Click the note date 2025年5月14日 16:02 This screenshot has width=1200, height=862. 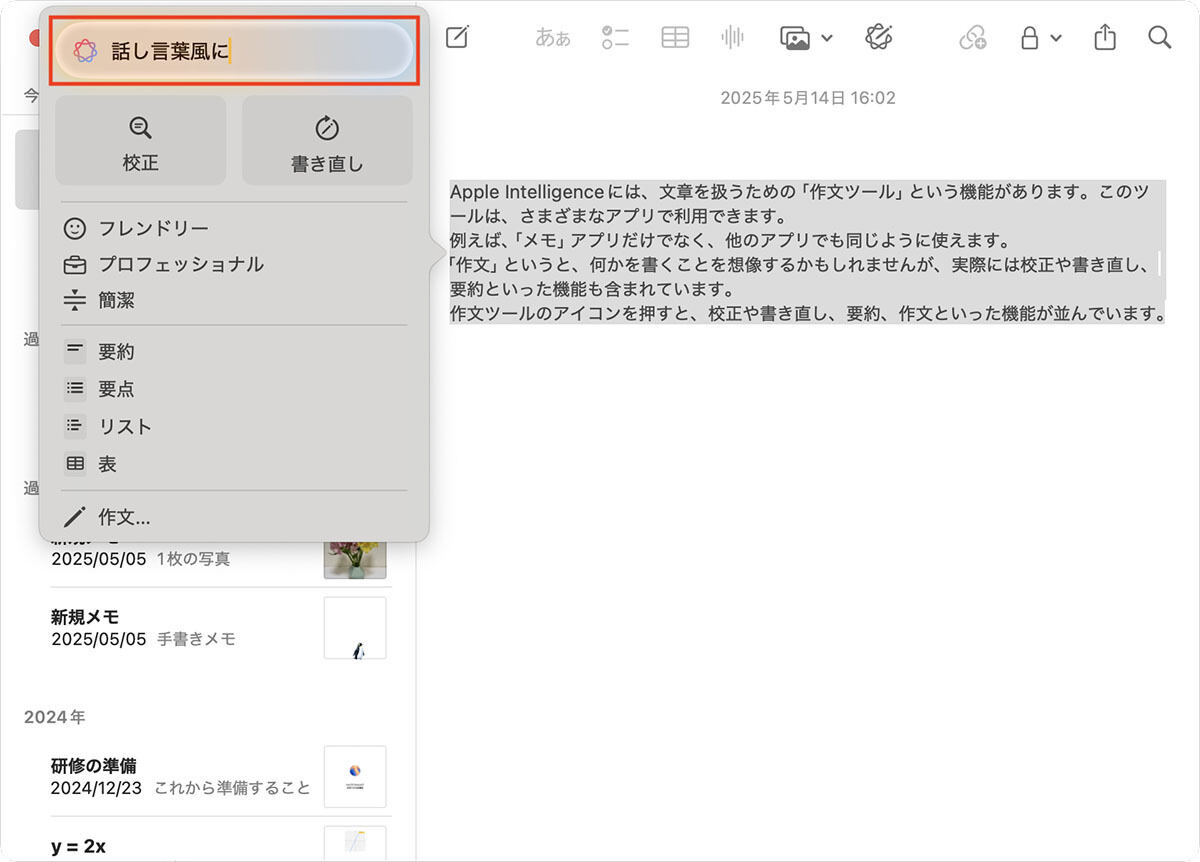pos(808,98)
